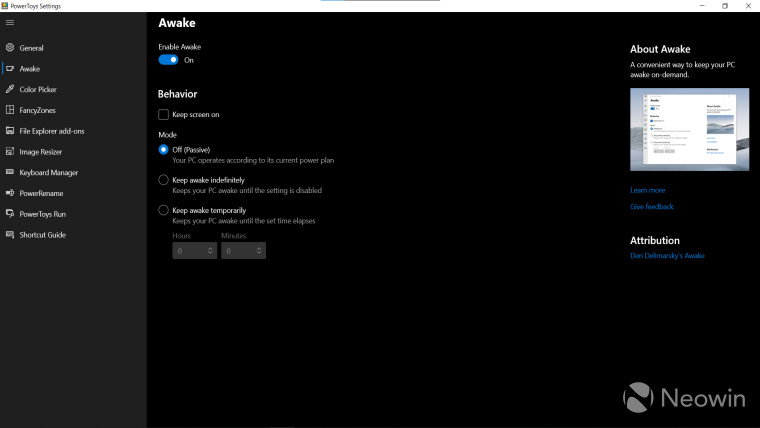Screen dimensions: 760x428
Task: Minimize the PowerToys Settings window
Action: 702,6
